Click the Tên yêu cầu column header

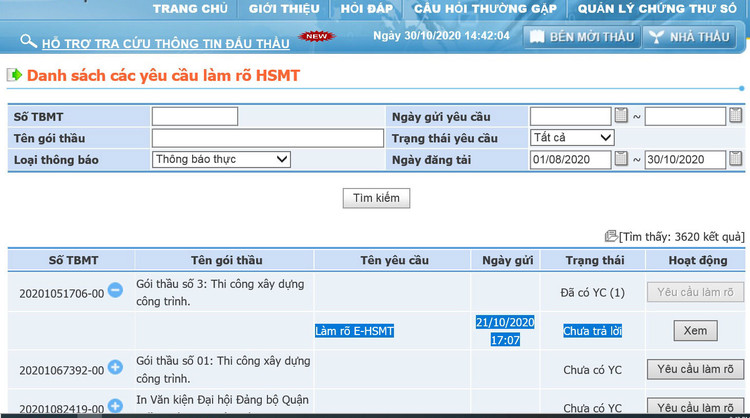(x=395, y=260)
